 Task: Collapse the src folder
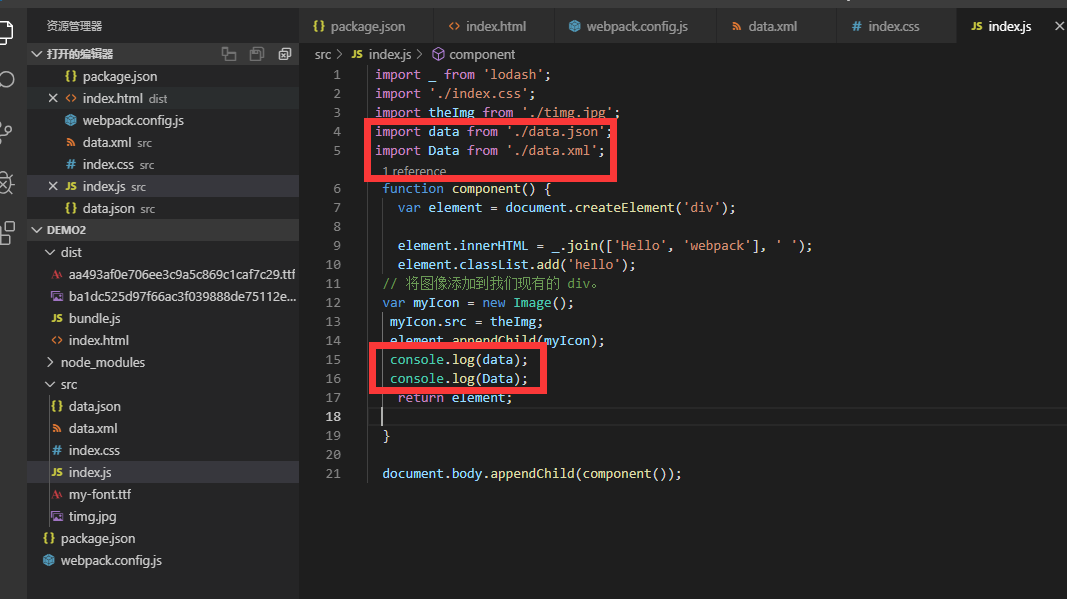click(x=50, y=384)
